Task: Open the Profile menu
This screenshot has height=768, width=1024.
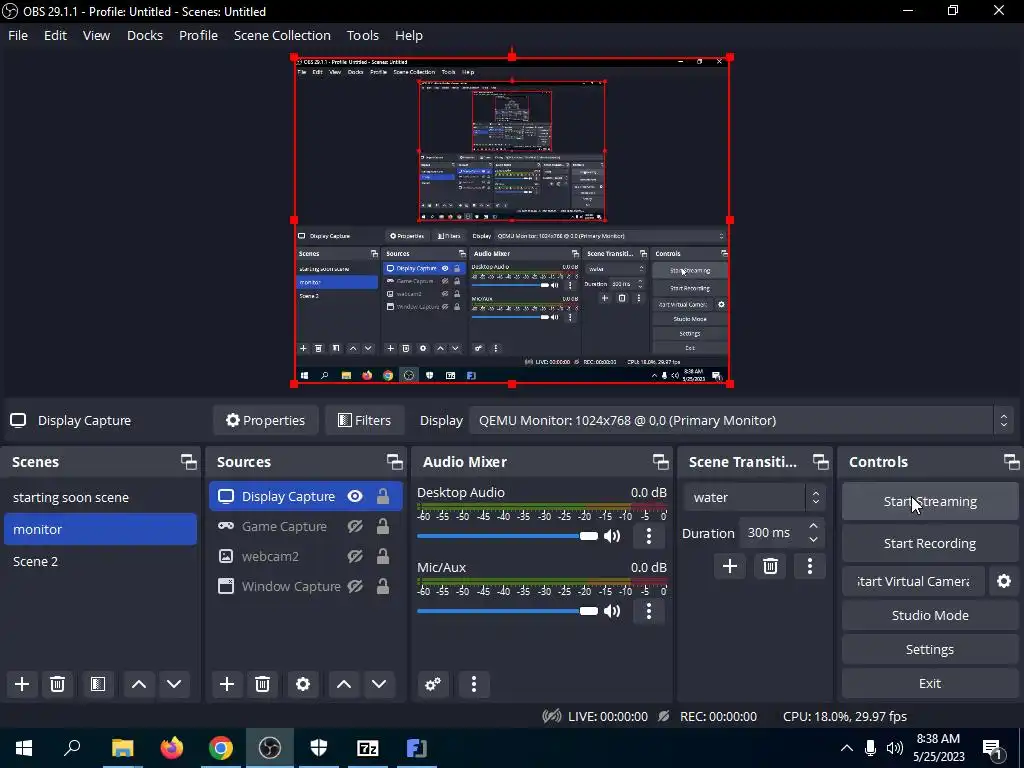Action: [x=198, y=35]
